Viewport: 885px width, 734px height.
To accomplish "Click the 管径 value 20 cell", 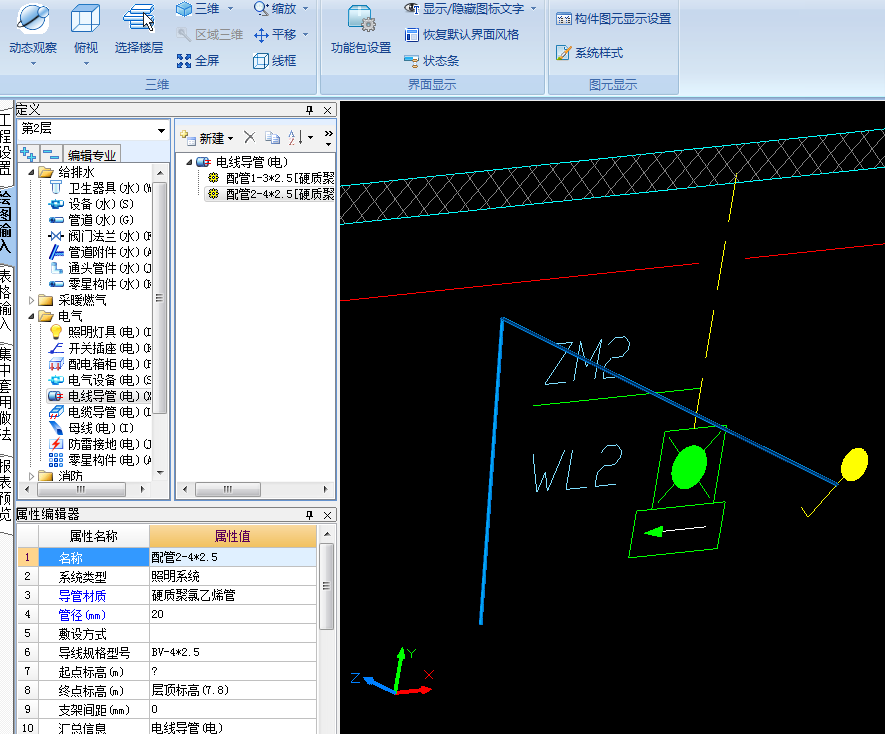I will (233, 614).
